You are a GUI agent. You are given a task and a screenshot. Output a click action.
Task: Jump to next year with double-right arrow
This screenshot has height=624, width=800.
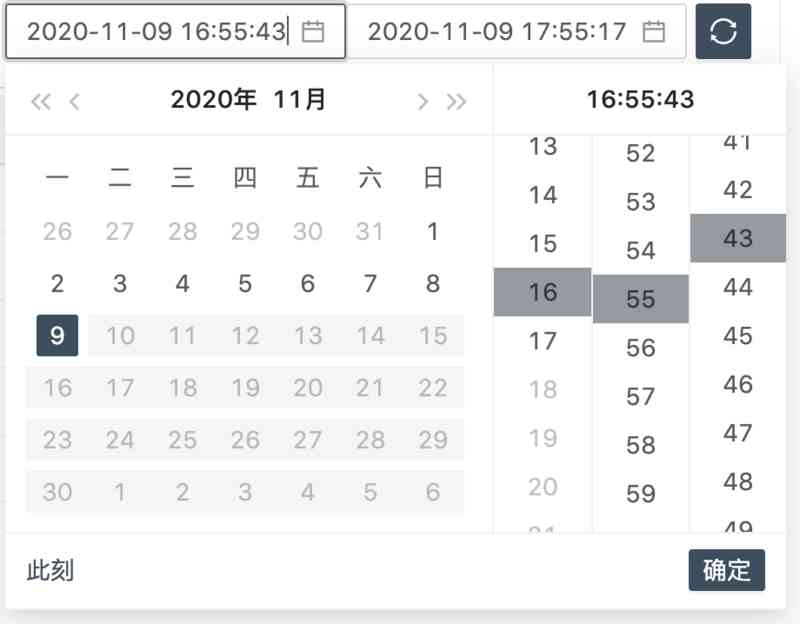(x=456, y=100)
